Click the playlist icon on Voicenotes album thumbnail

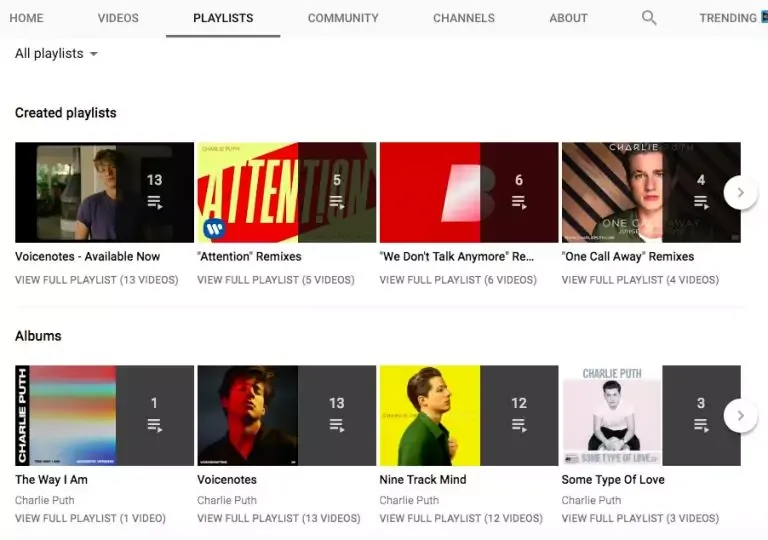tap(336, 425)
